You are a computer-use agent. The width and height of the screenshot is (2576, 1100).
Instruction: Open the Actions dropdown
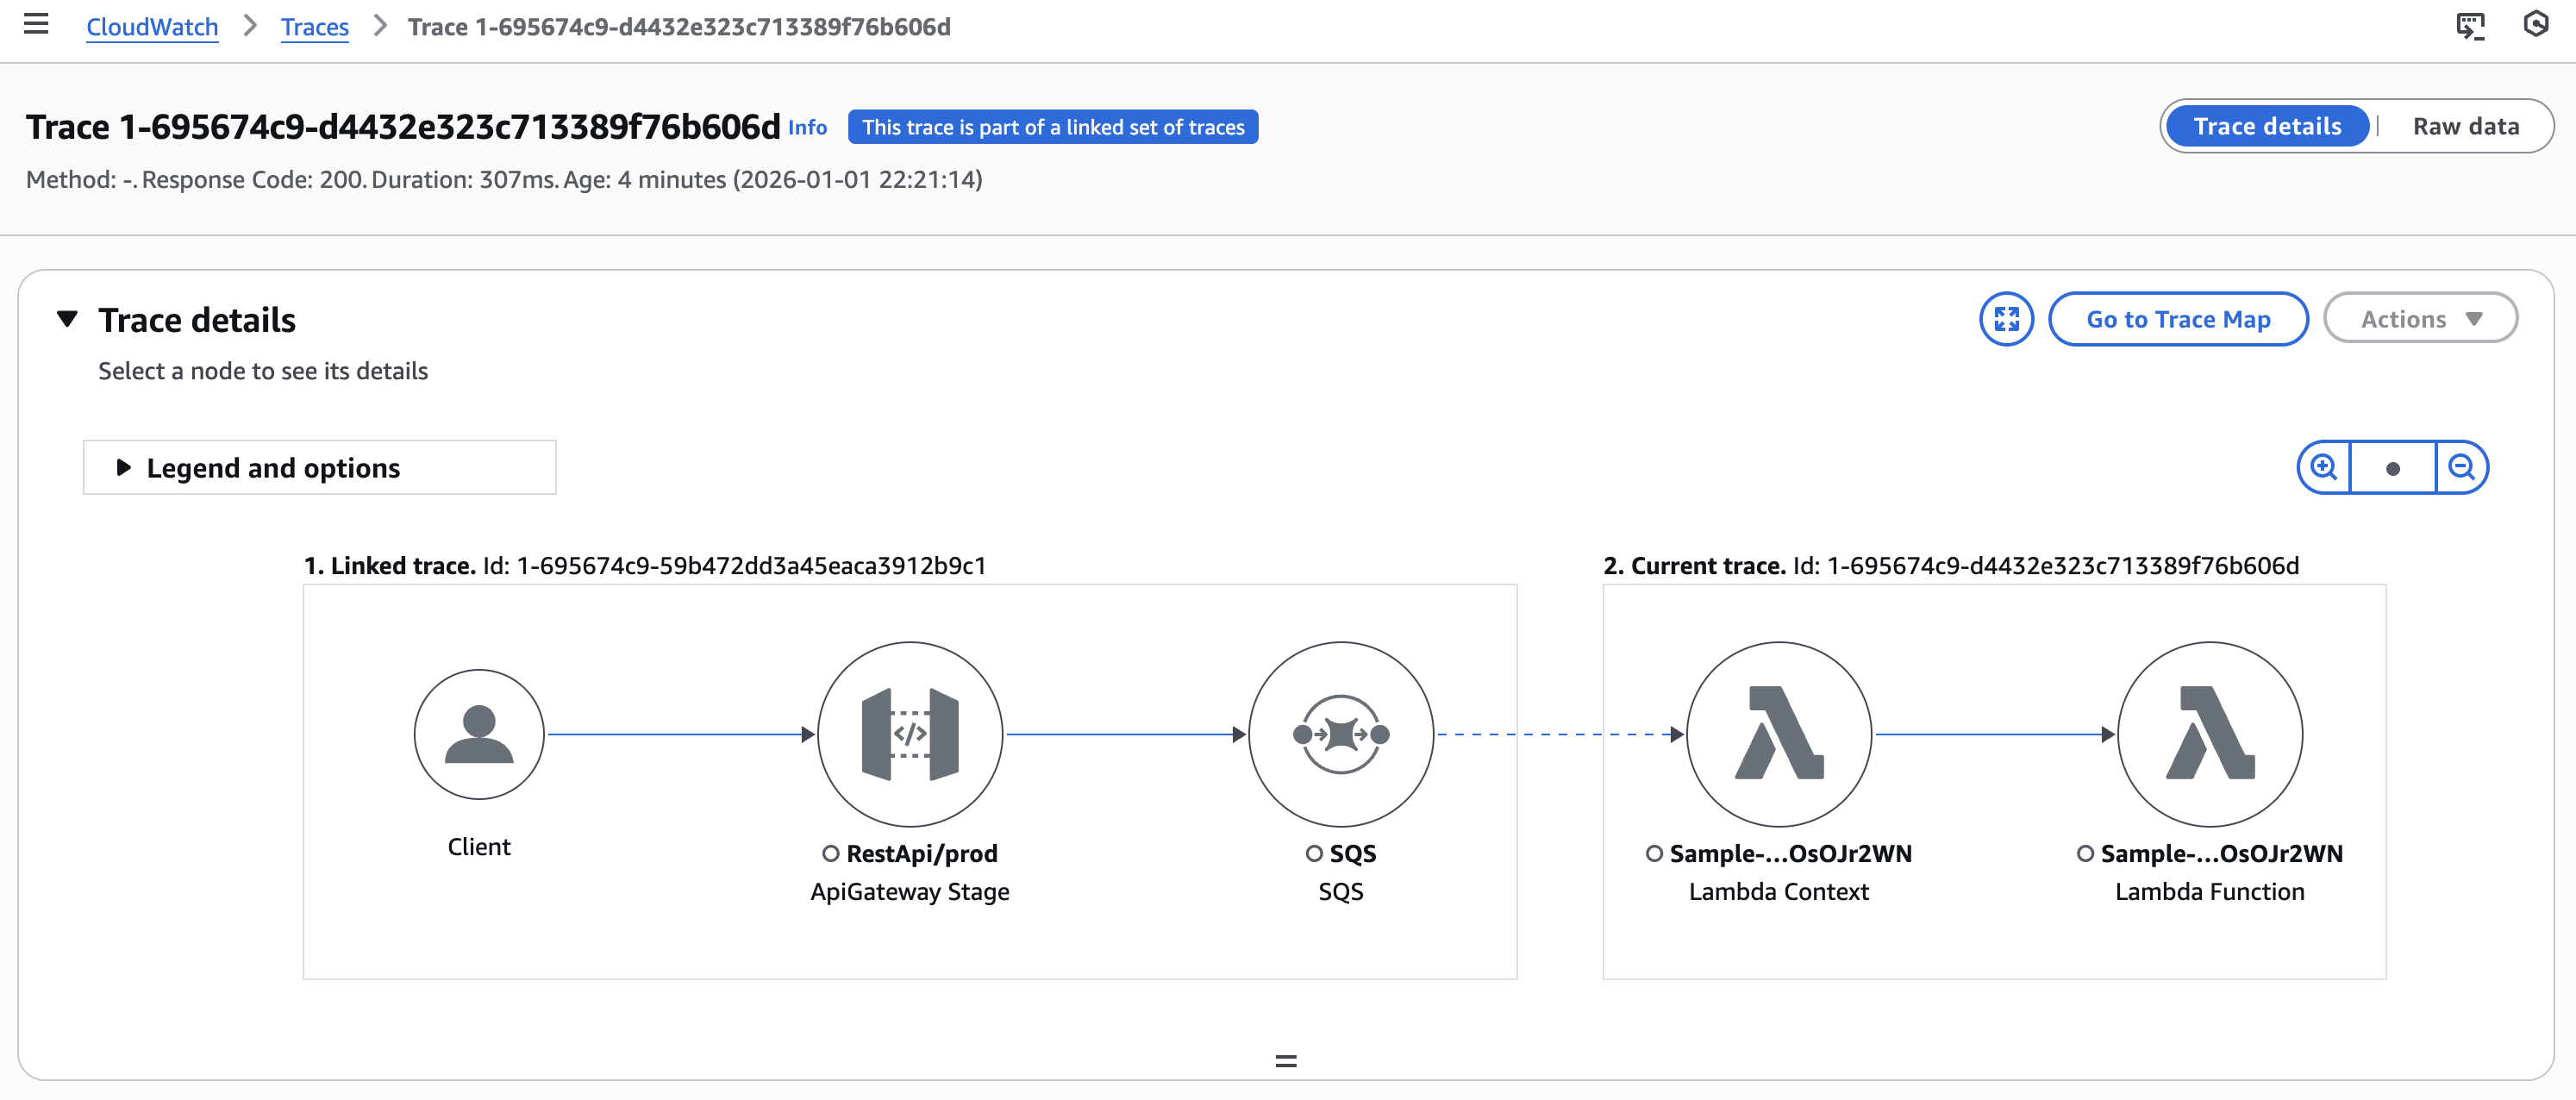(x=2420, y=319)
